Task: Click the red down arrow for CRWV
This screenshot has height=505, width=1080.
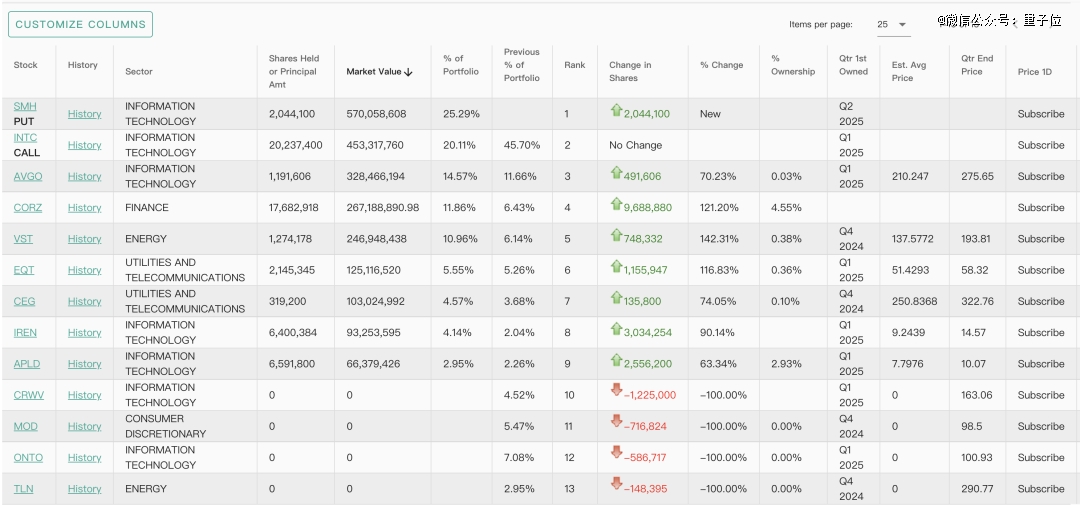Action: coord(616,391)
